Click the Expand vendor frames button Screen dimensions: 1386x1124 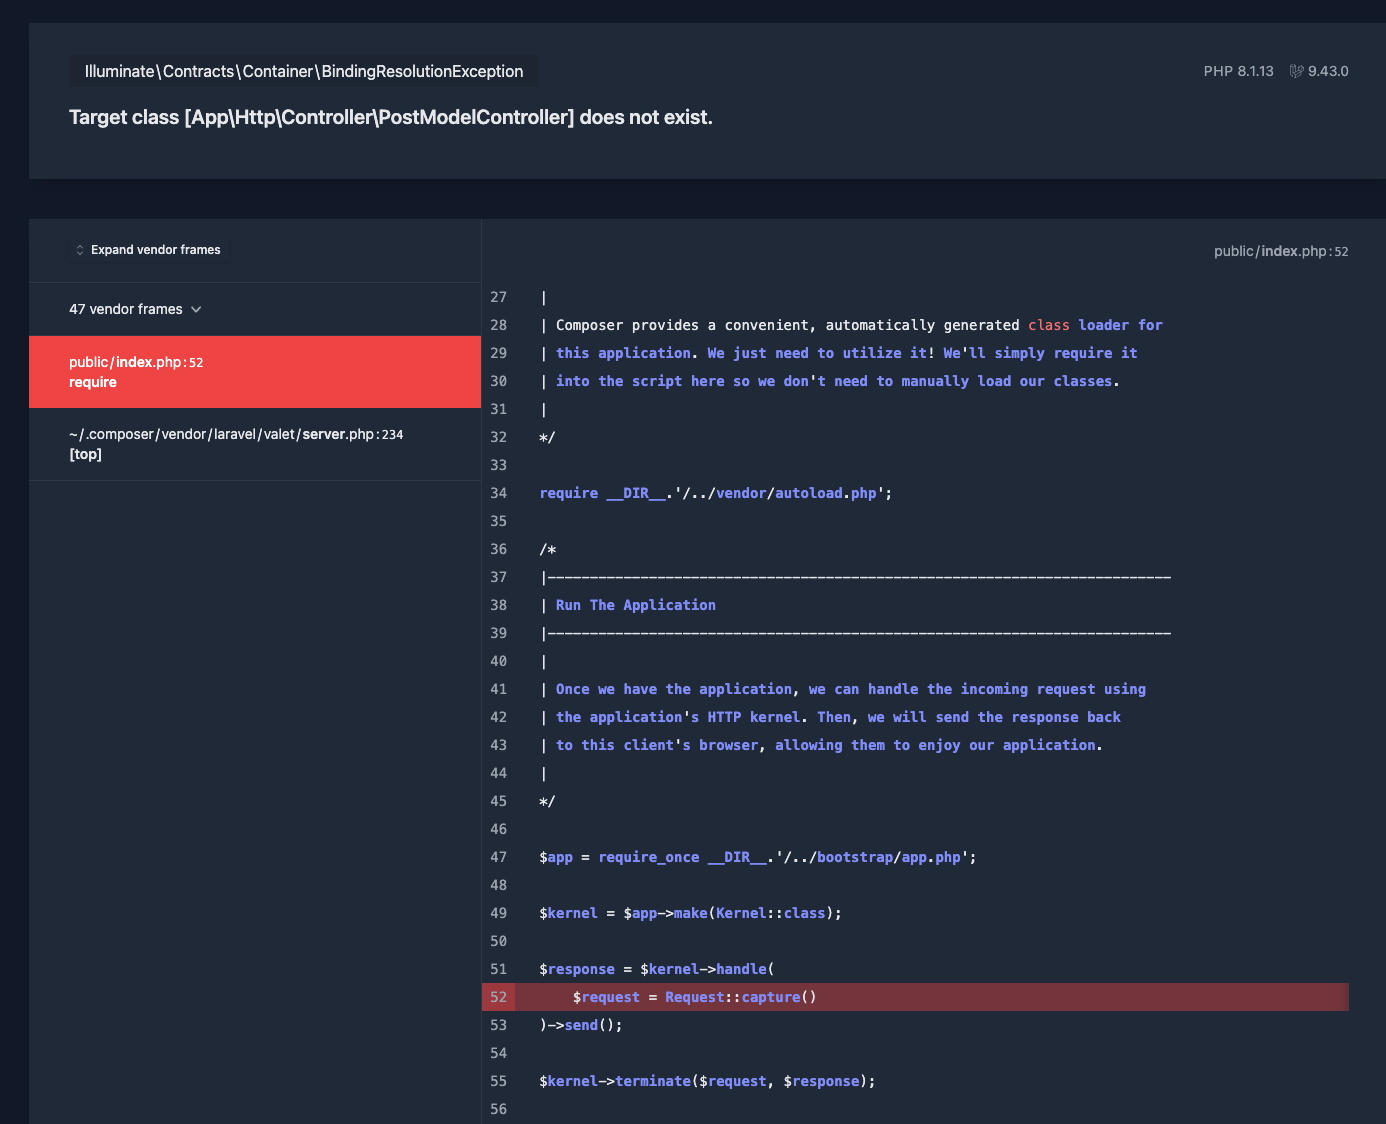[148, 250]
